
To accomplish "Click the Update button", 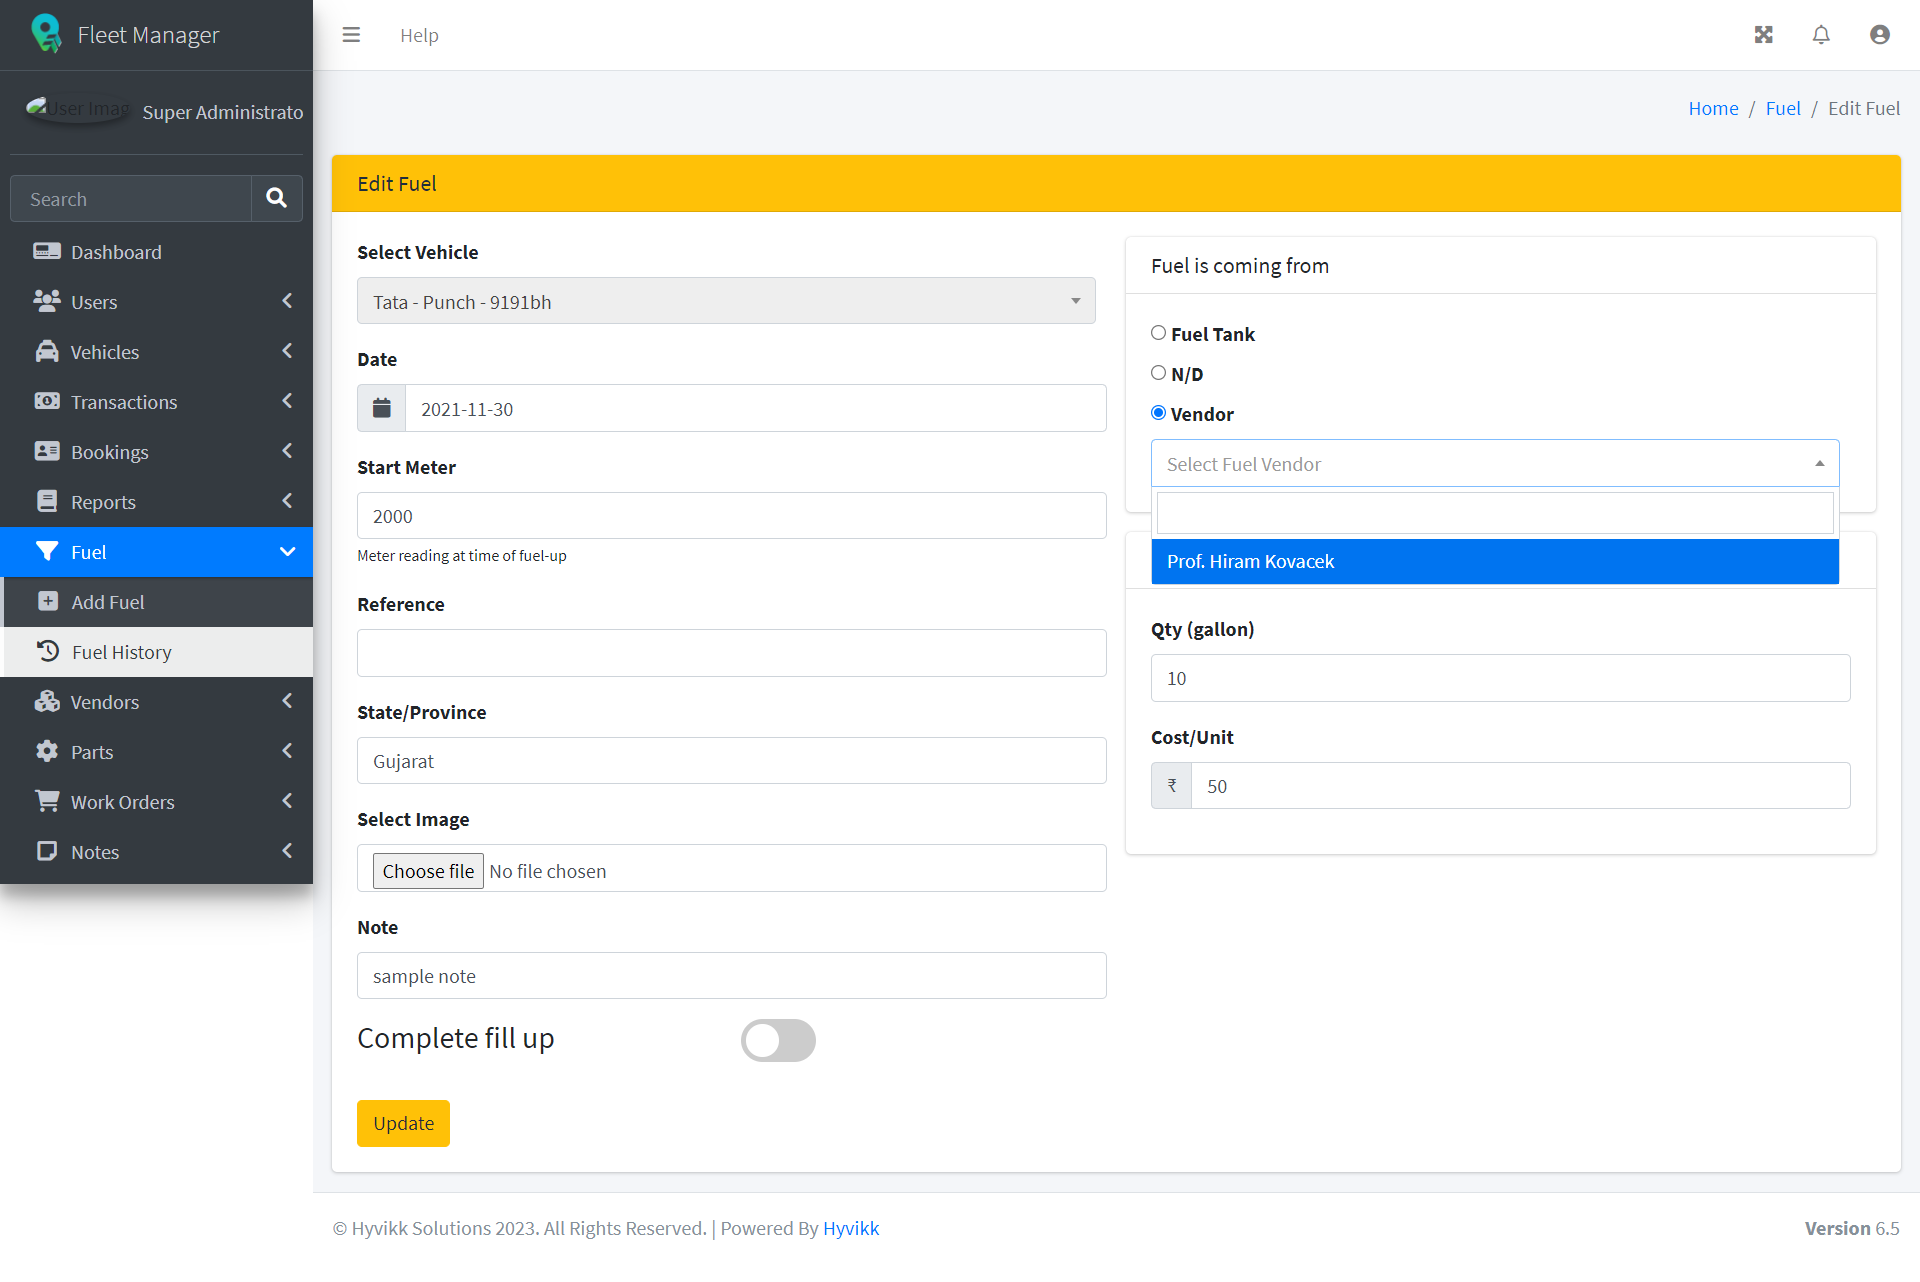I will point(403,1123).
